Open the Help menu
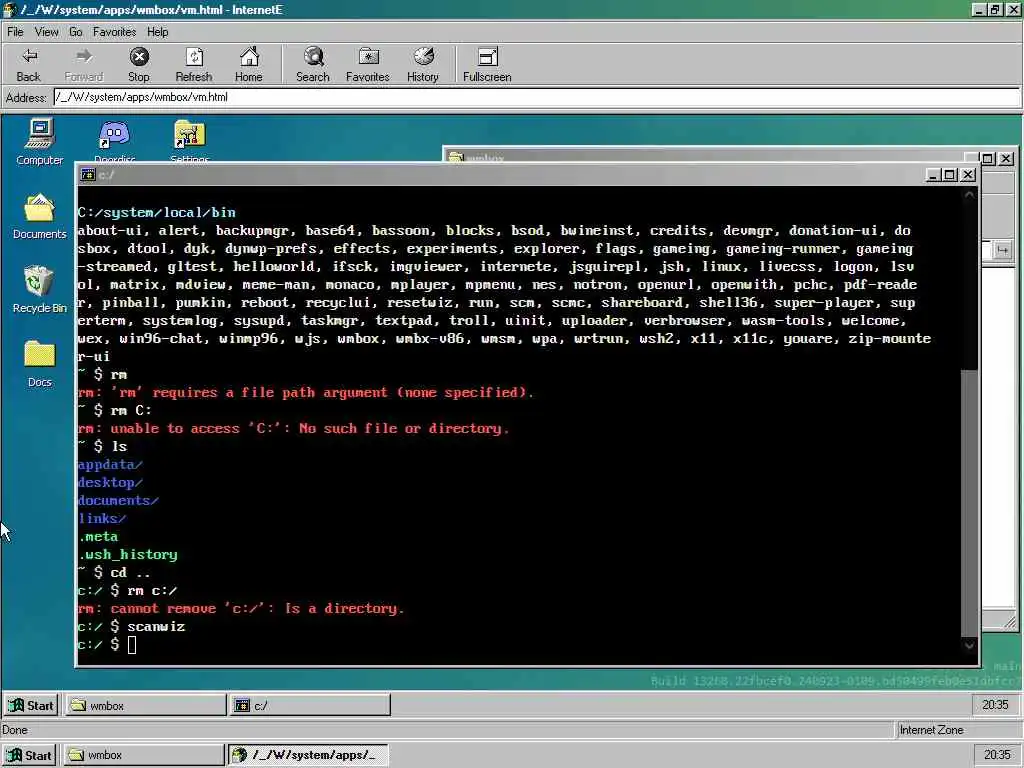This screenshot has width=1024, height=768. point(157,32)
